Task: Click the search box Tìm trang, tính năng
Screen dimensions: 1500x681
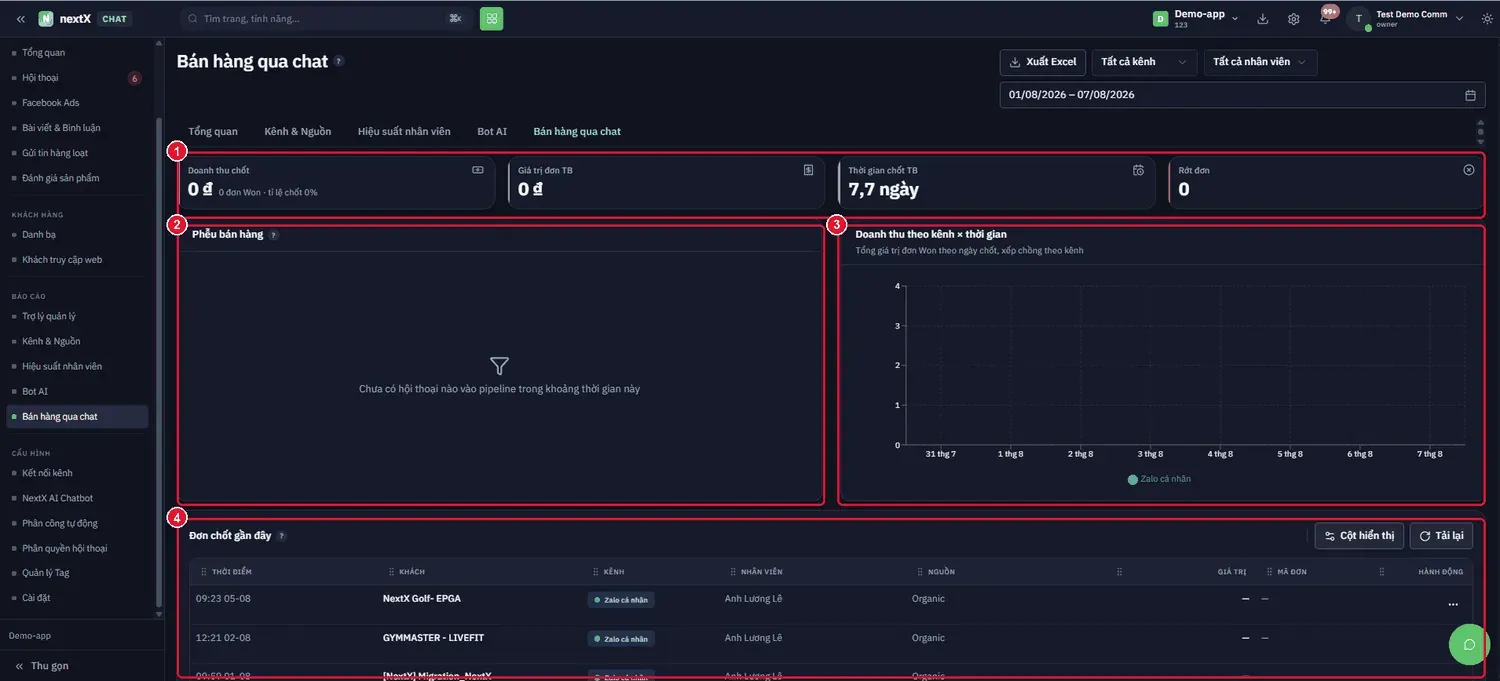Action: 327,19
